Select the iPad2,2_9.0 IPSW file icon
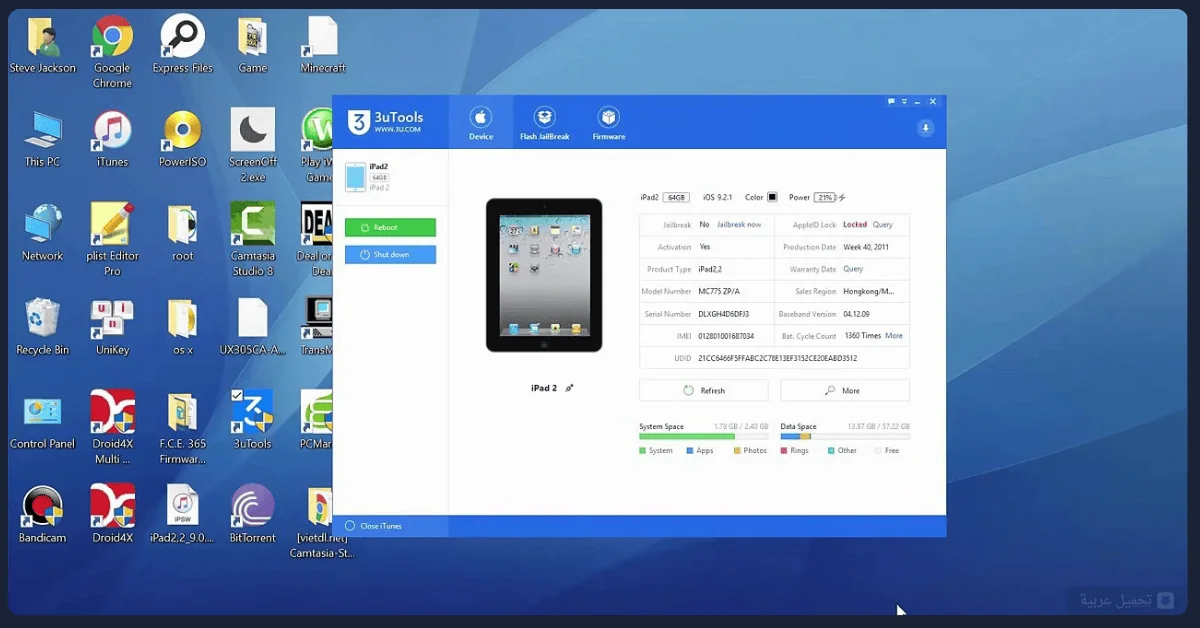This screenshot has height=628, width=1200. tap(182, 515)
